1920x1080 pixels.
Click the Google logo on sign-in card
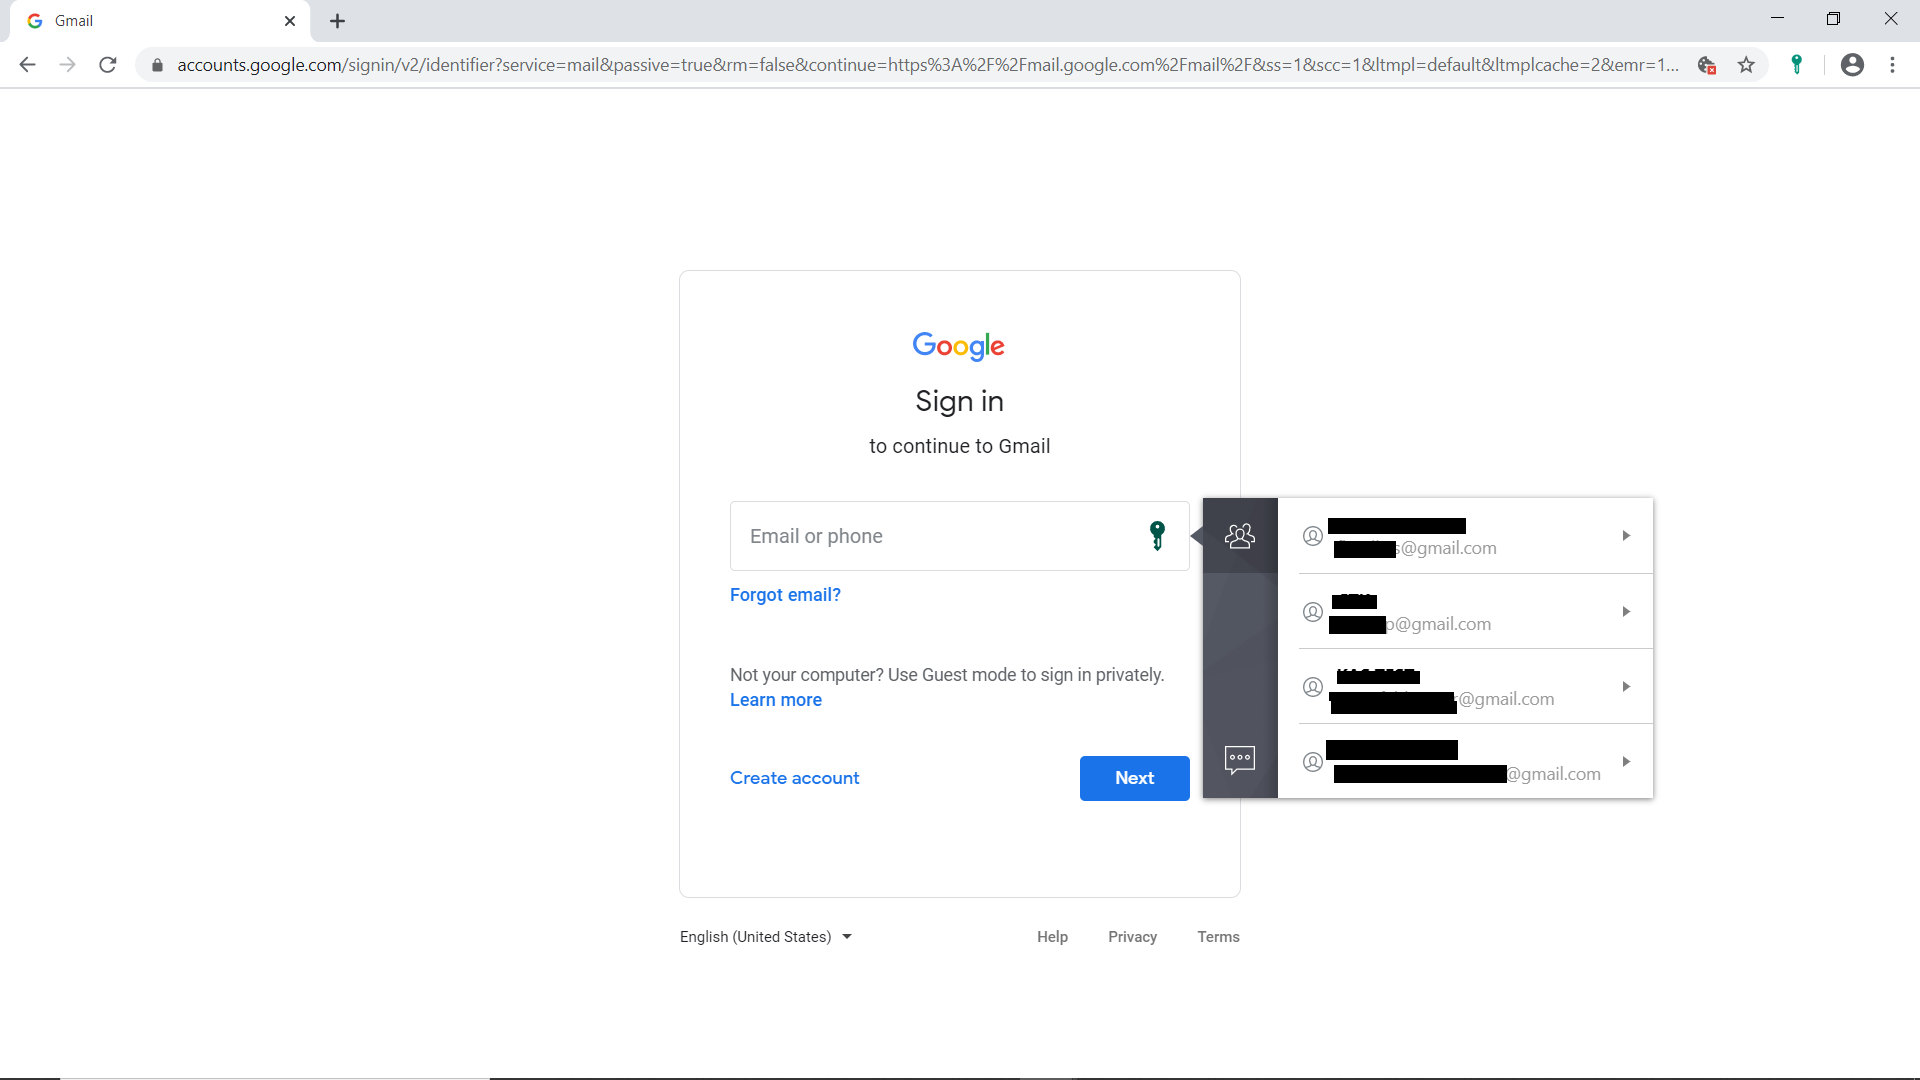[x=959, y=346]
